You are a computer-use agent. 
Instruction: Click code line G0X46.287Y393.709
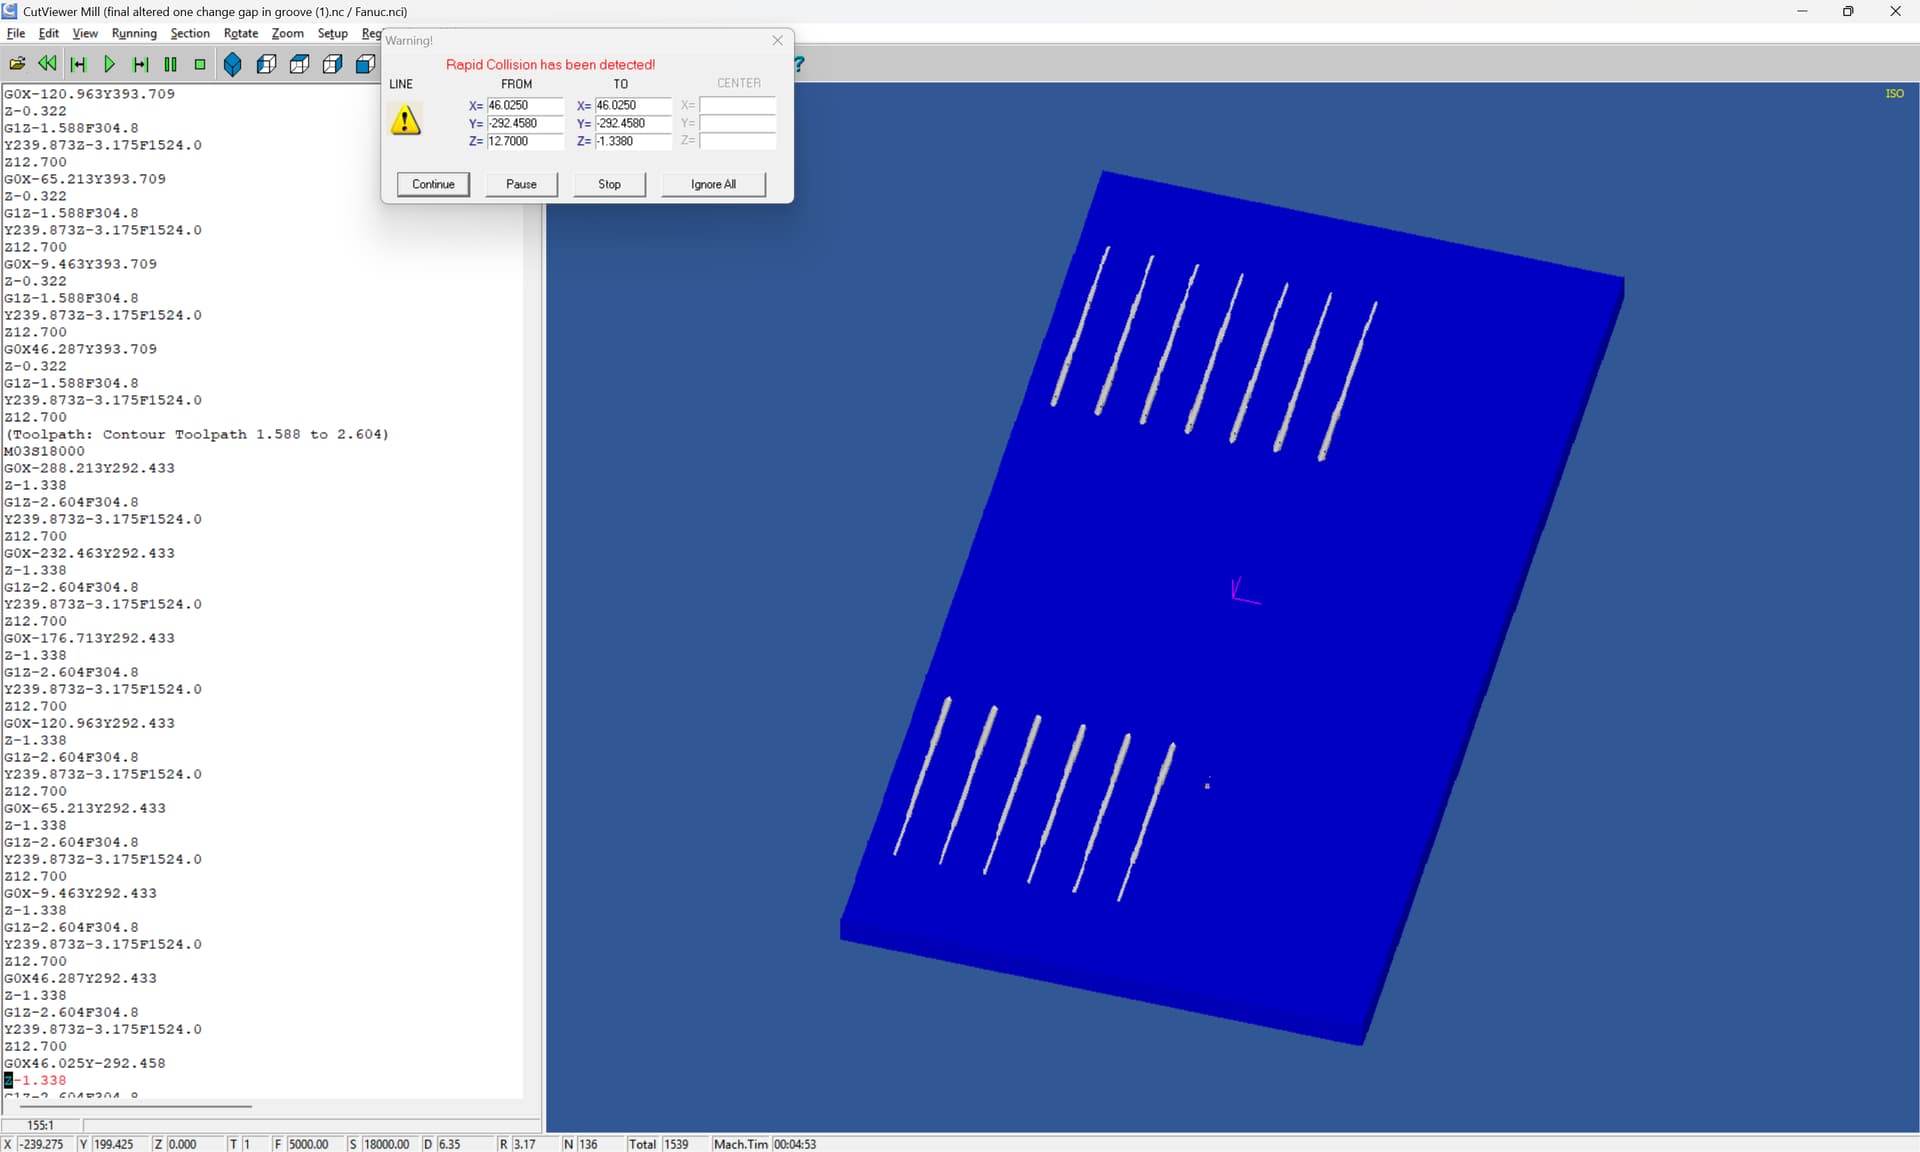click(81, 349)
